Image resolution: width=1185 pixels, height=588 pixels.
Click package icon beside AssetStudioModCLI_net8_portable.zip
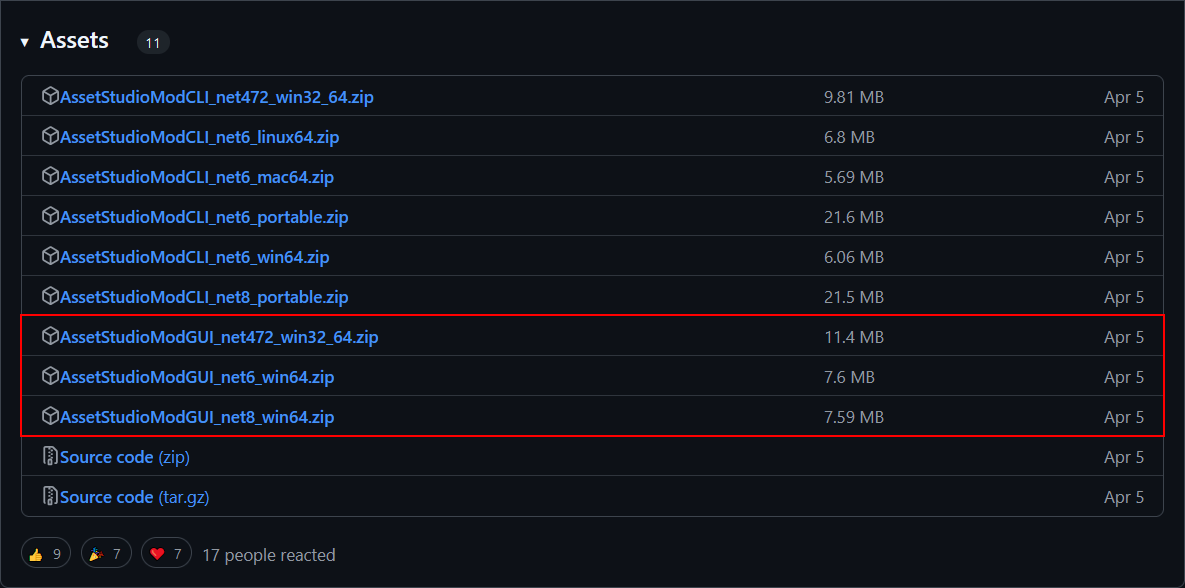coord(50,297)
